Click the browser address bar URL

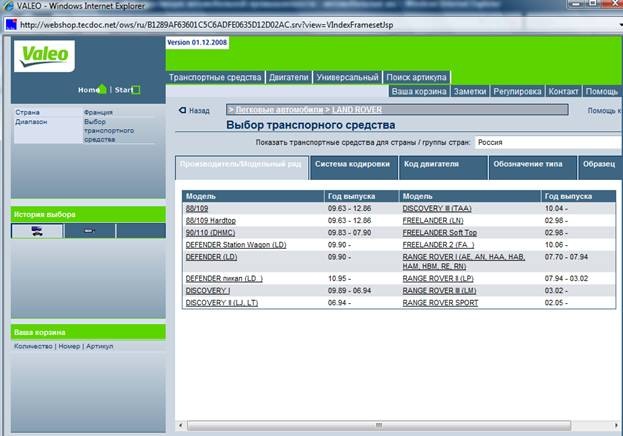[207, 25]
